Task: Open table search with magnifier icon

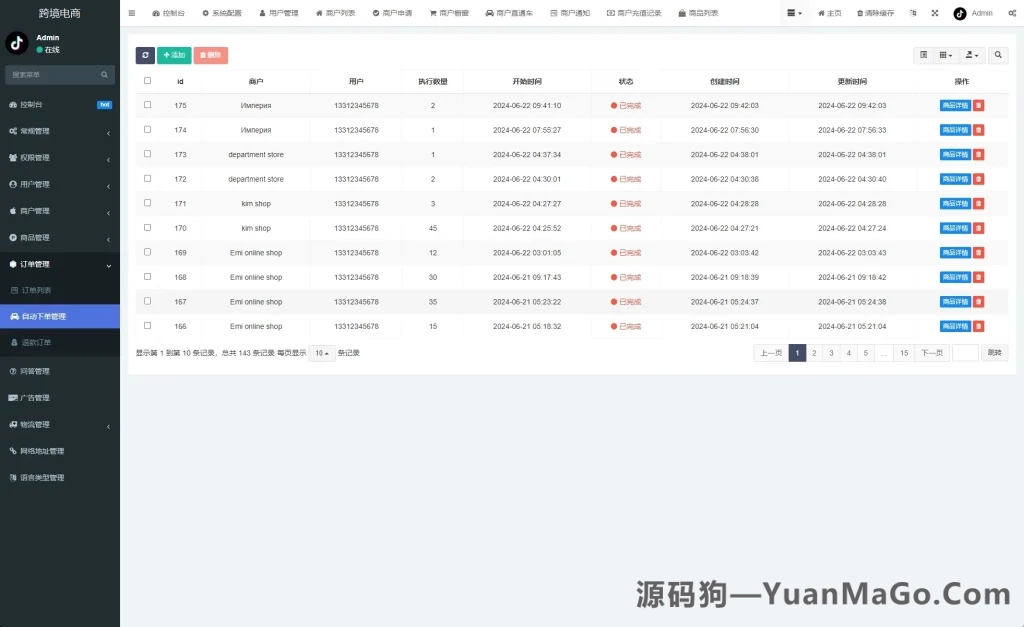Action: pos(999,55)
